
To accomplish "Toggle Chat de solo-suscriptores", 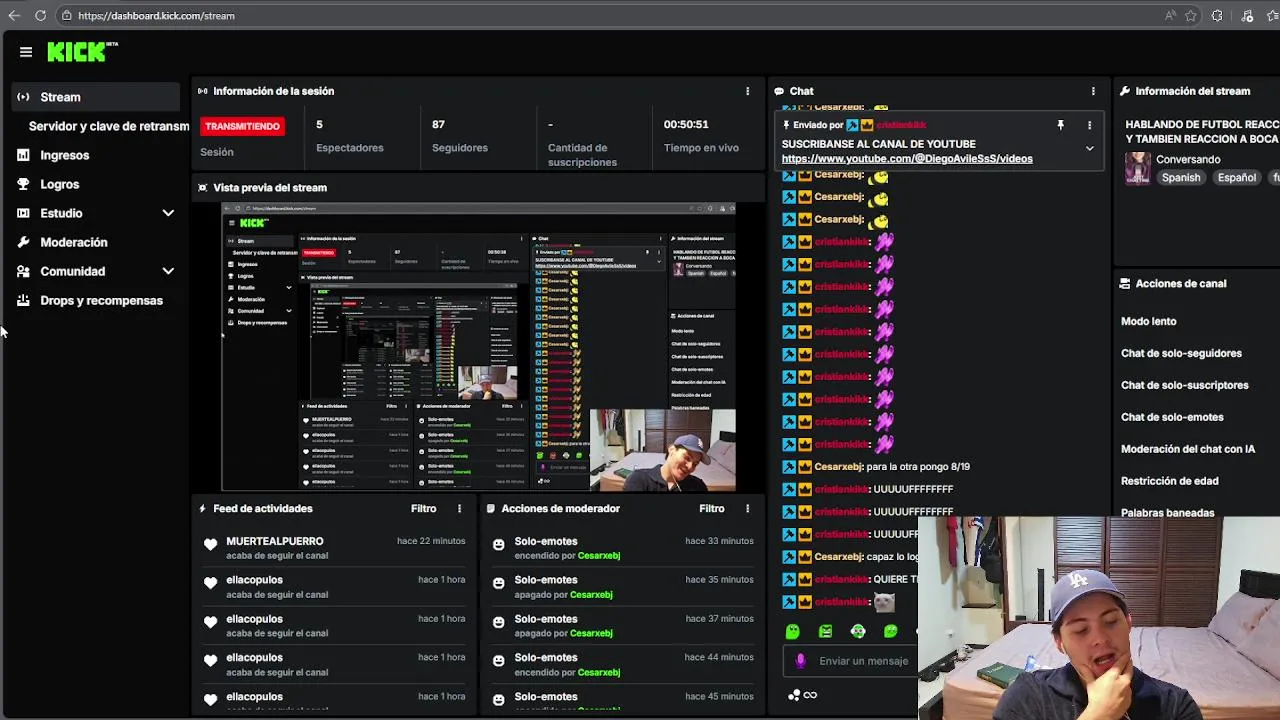I will point(1184,385).
